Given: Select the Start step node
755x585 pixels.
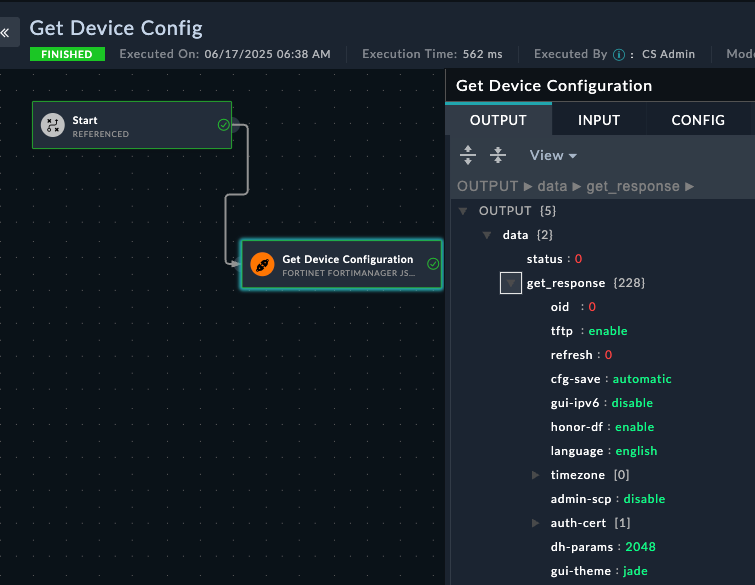Looking at the screenshot, I should tap(132, 125).
